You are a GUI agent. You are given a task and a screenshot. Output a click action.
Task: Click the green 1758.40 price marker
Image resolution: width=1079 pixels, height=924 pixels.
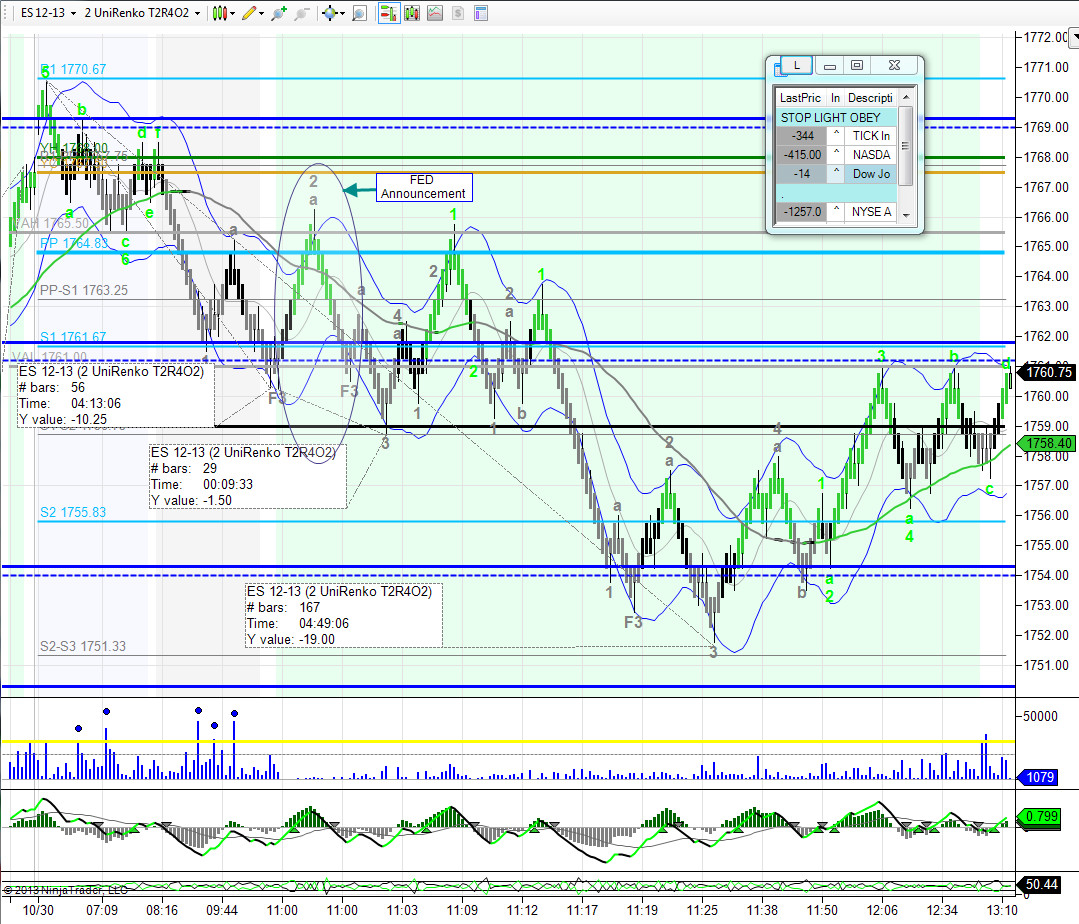[1047, 443]
